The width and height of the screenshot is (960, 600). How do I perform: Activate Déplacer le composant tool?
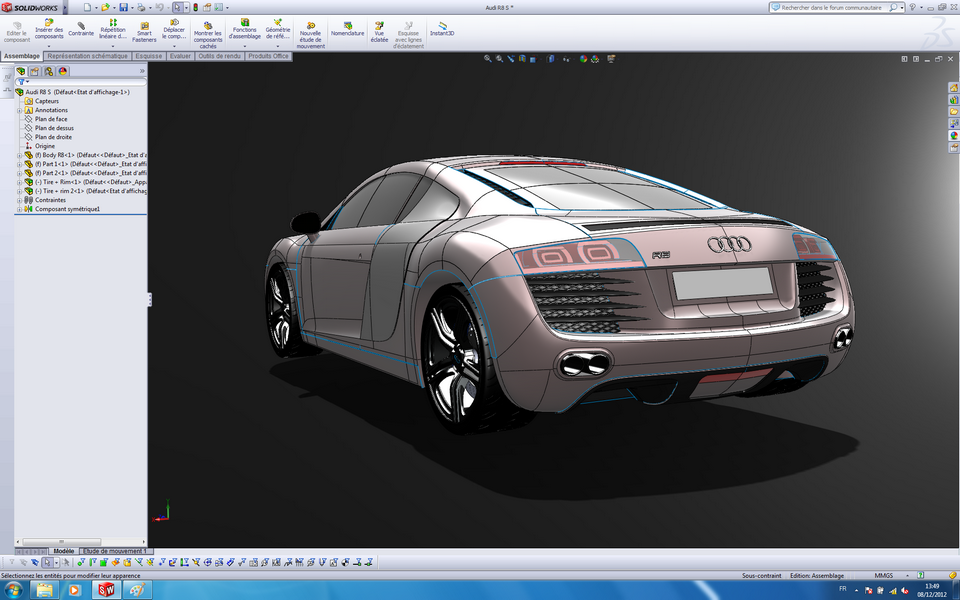pyautogui.click(x=175, y=28)
